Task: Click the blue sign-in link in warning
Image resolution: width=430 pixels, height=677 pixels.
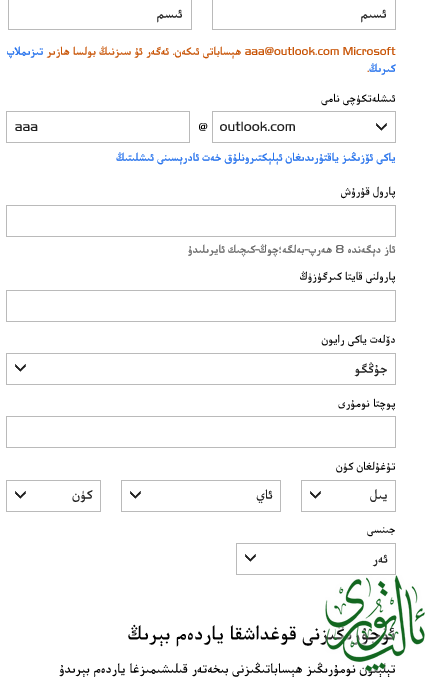Action: click(x=25, y=52)
